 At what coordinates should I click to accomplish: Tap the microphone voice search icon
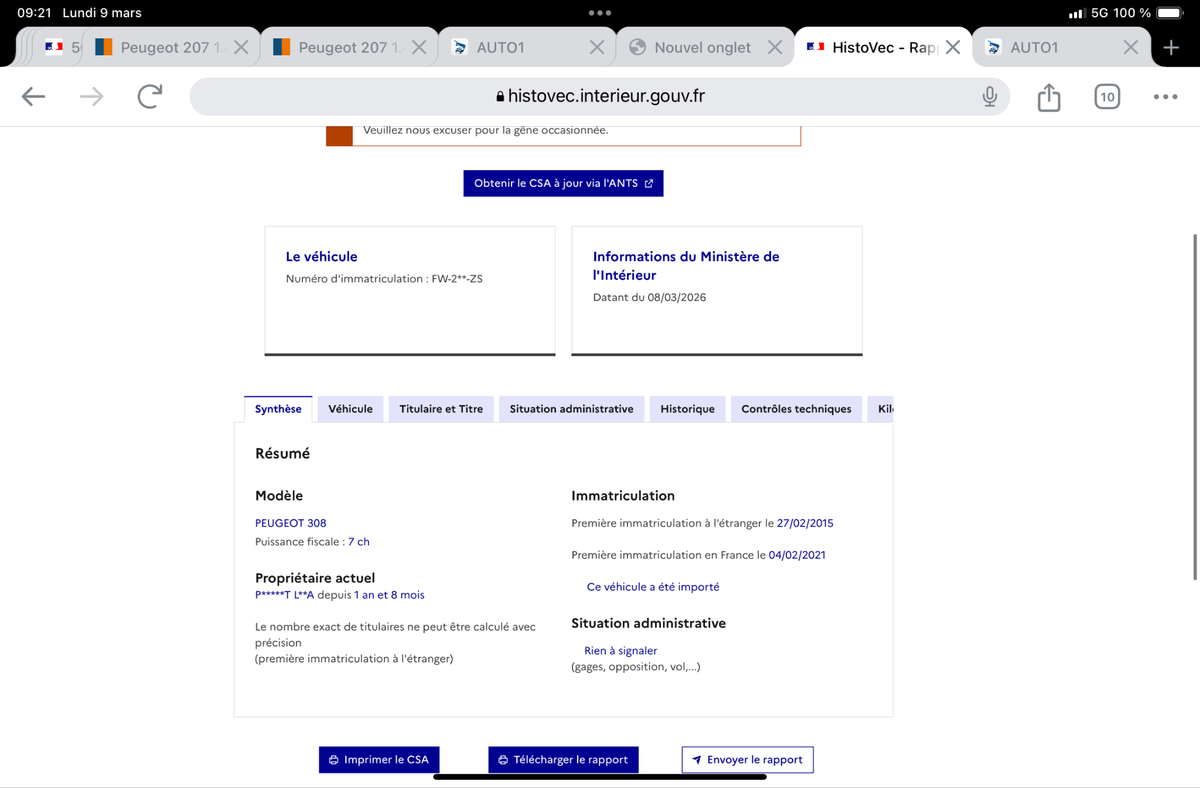click(989, 96)
